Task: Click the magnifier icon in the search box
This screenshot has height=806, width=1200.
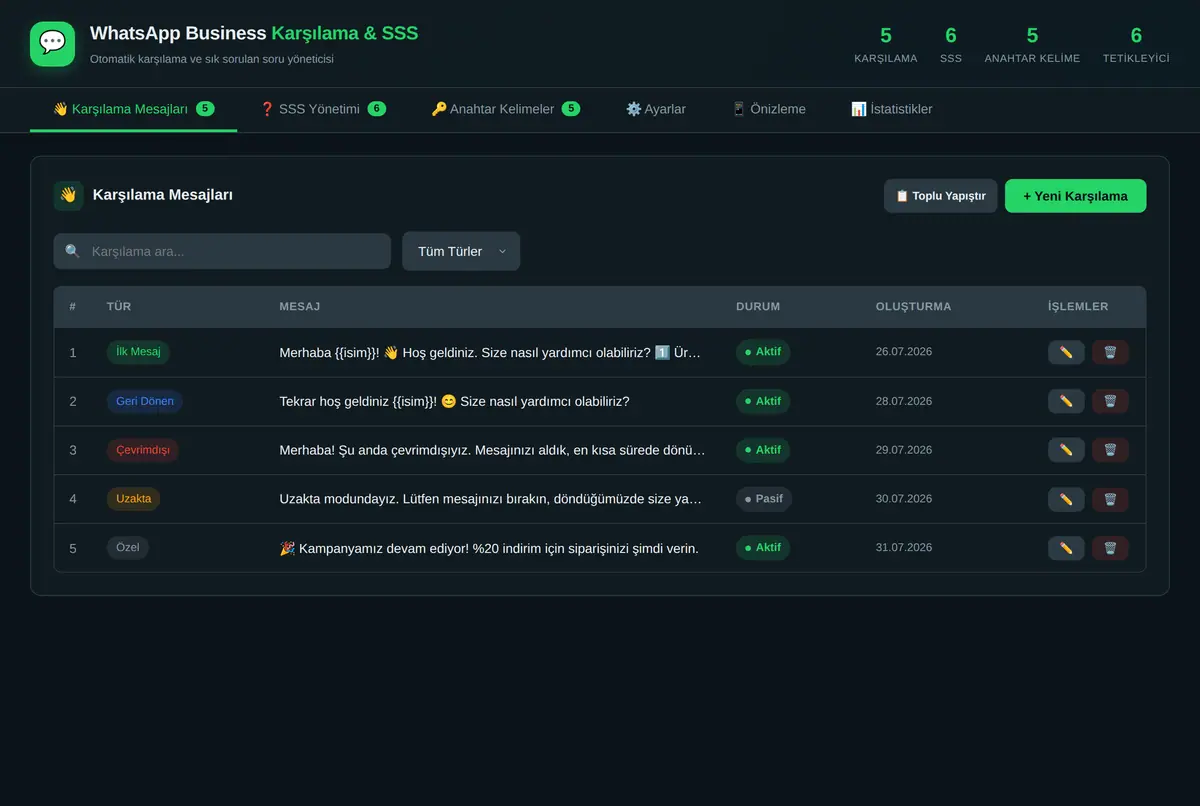Action: click(x=72, y=252)
